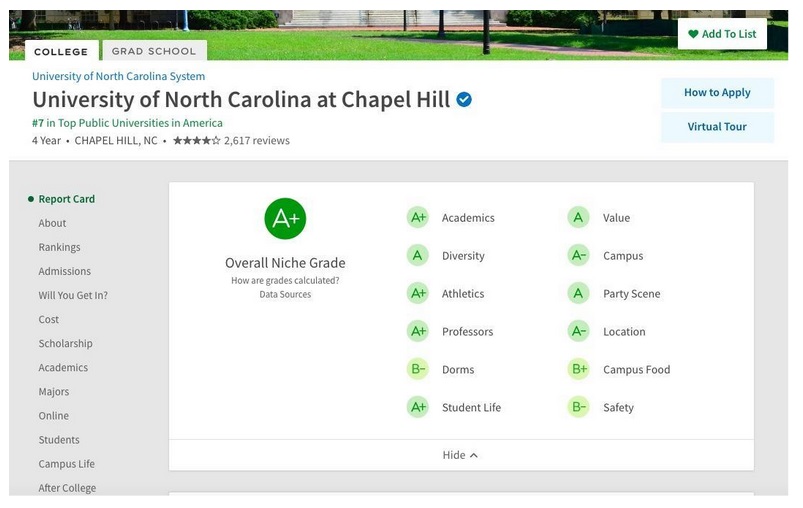Click the star rating next to reviews

click(196, 141)
